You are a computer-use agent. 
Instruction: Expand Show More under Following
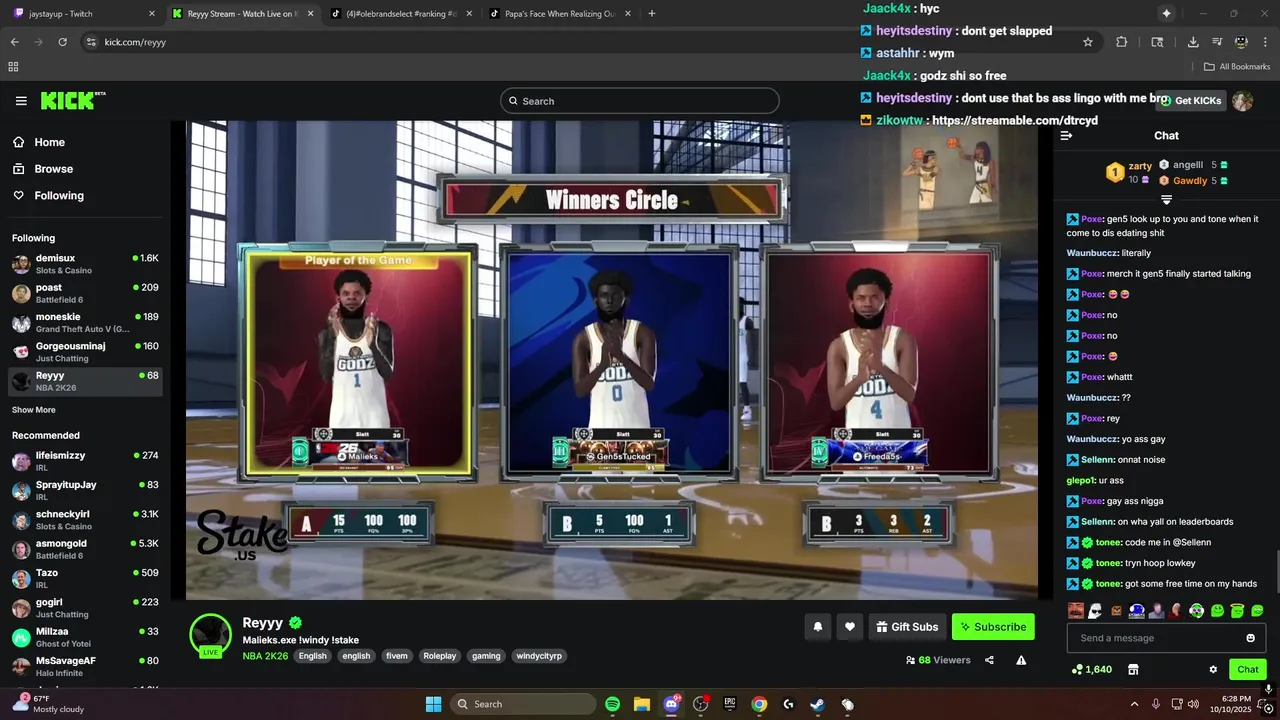(34, 410)
